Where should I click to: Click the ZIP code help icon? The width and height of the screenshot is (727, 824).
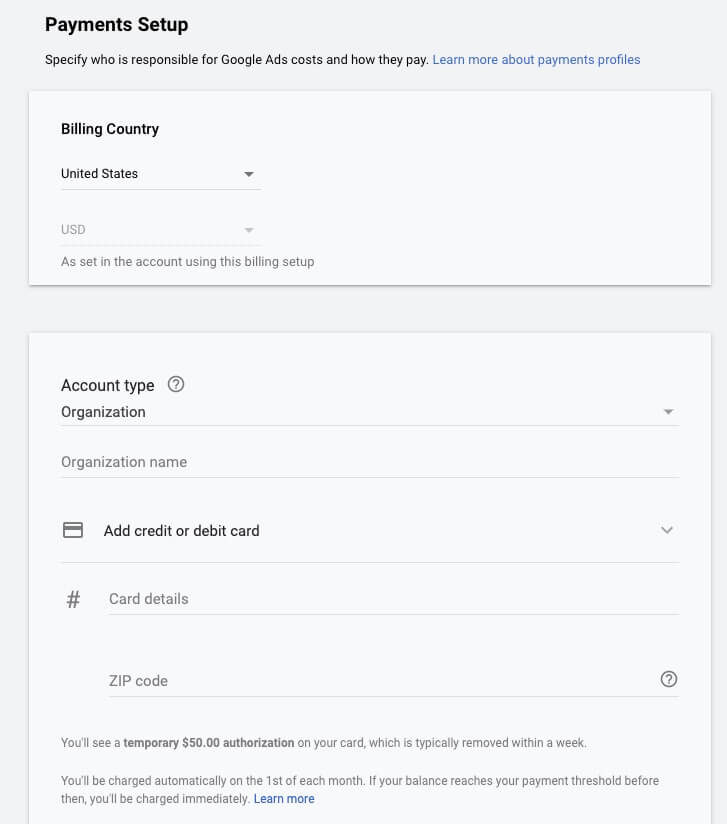click(669, 680)
